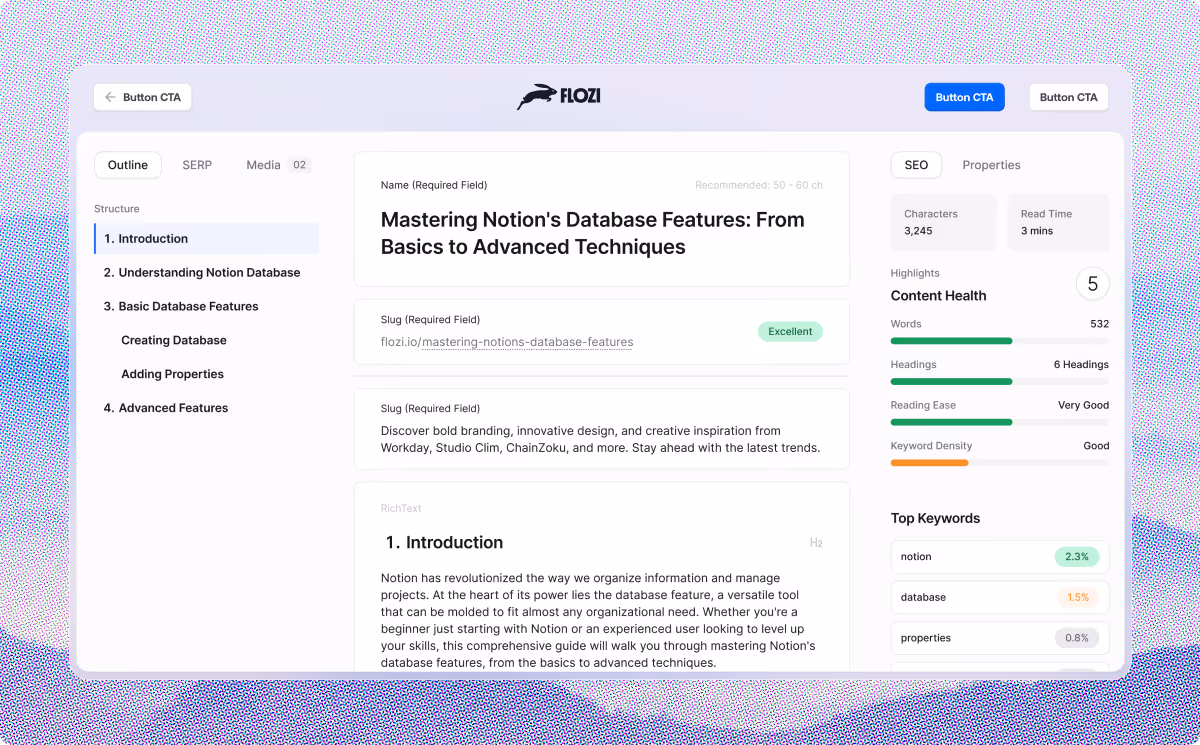This screenshot has height=745, width=1200.
Task: Click the Recommended: 50 - 60 ch hint
Action: (759, 186)
